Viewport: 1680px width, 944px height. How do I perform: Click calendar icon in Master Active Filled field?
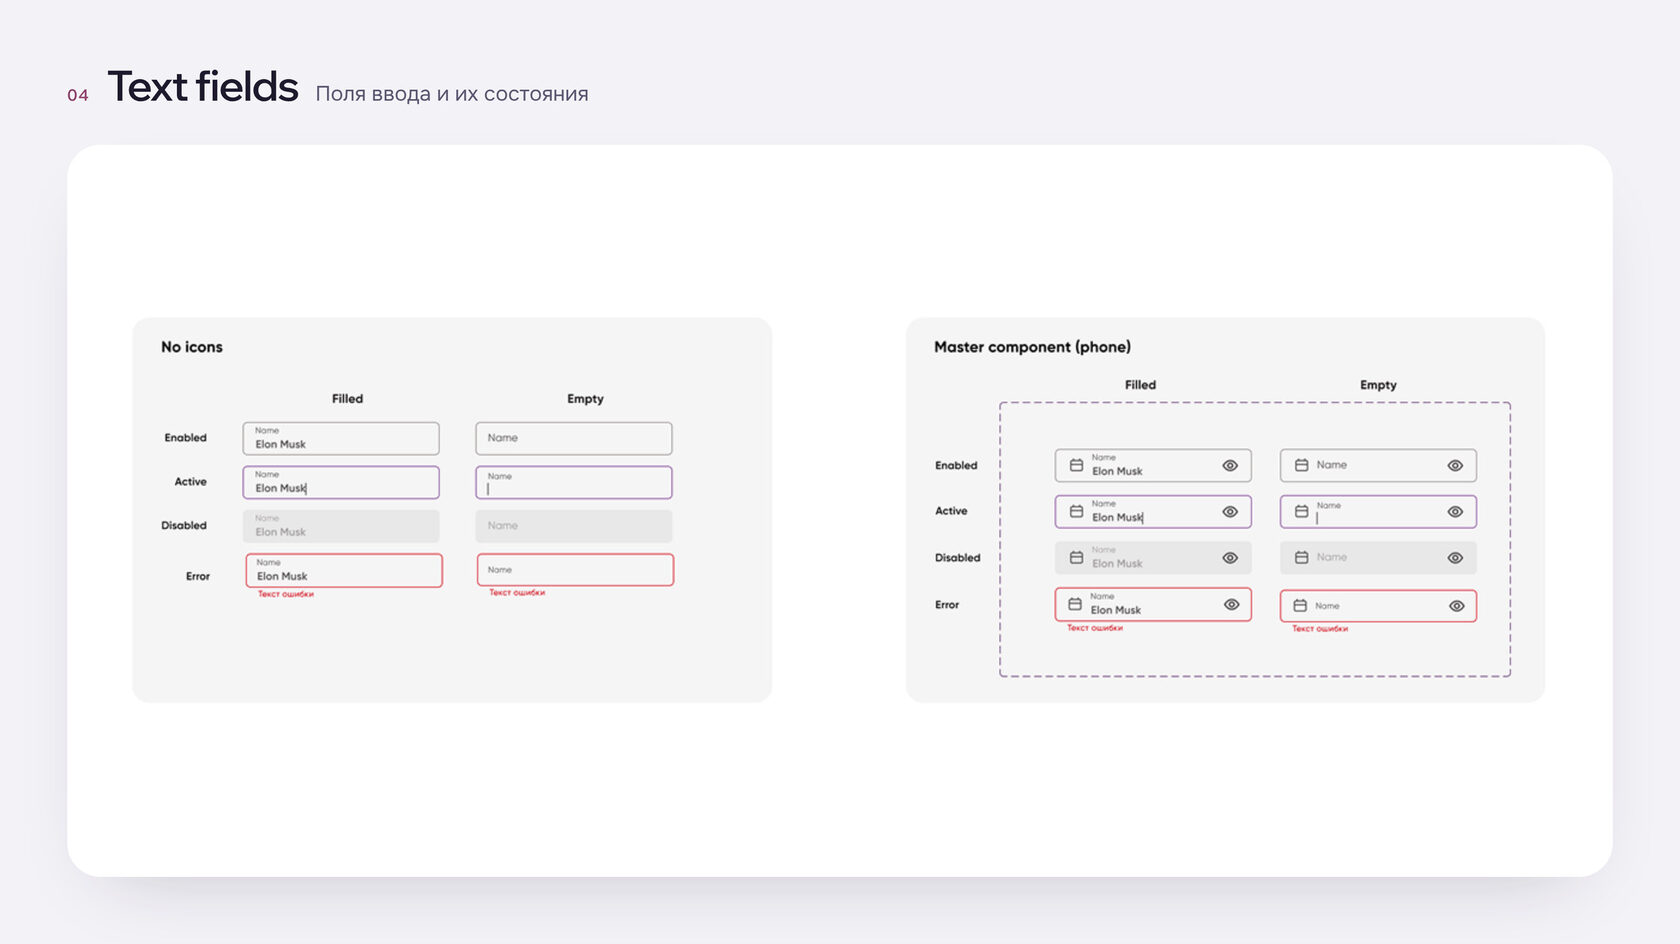pos(1076,511)
